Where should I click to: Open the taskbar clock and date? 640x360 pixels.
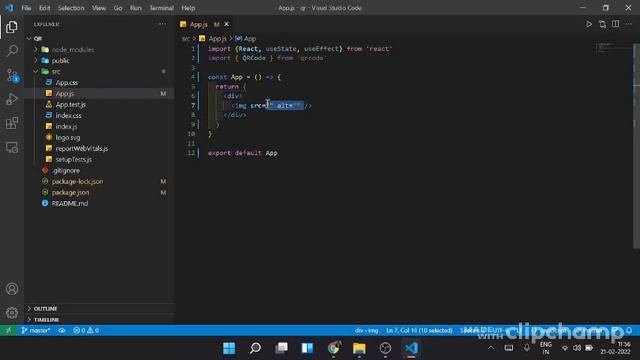pos(616,348)
